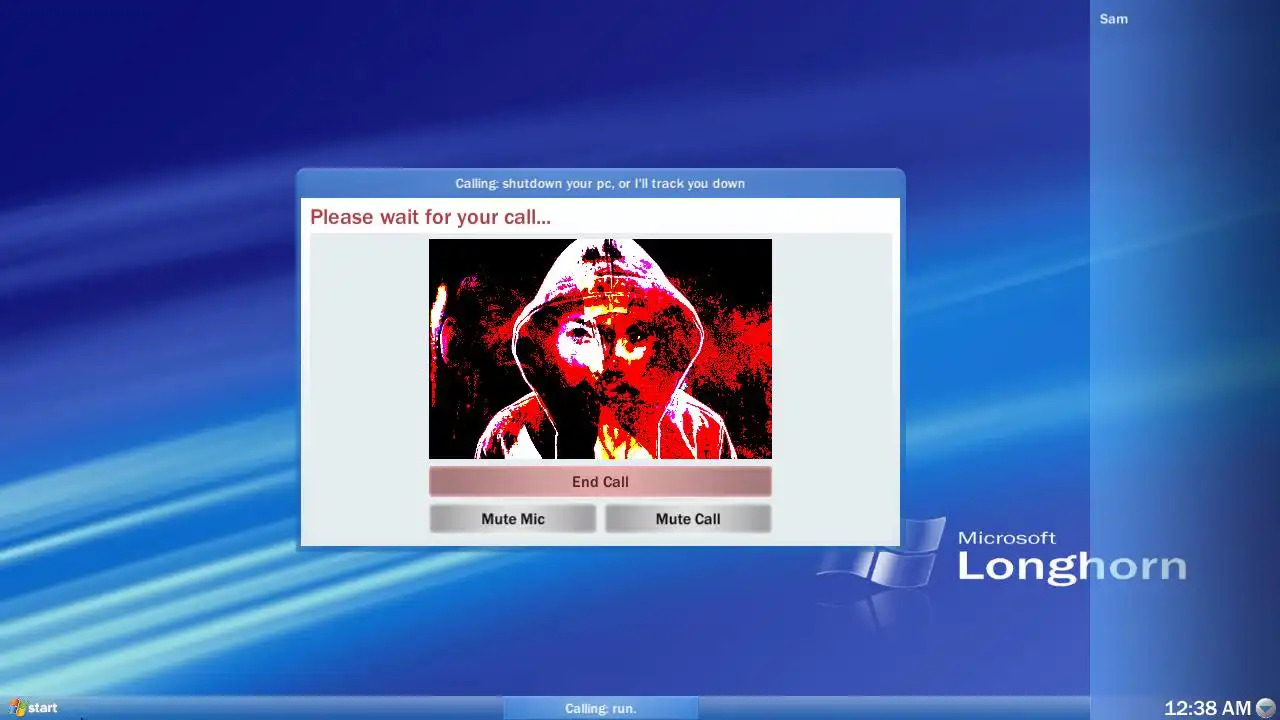End the current call
The width and height of the screenshot is (1280, 720).
click(600, 481)
